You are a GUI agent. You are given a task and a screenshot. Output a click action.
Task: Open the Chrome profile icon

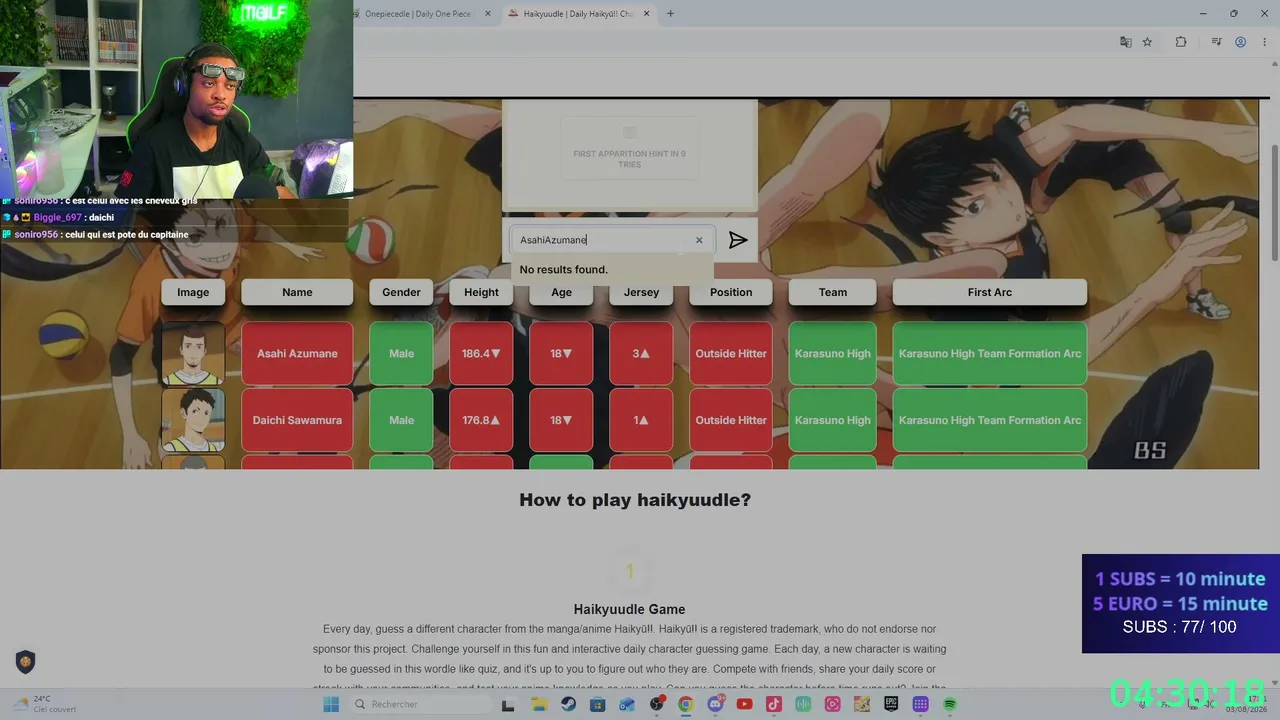click(1240, 42)
